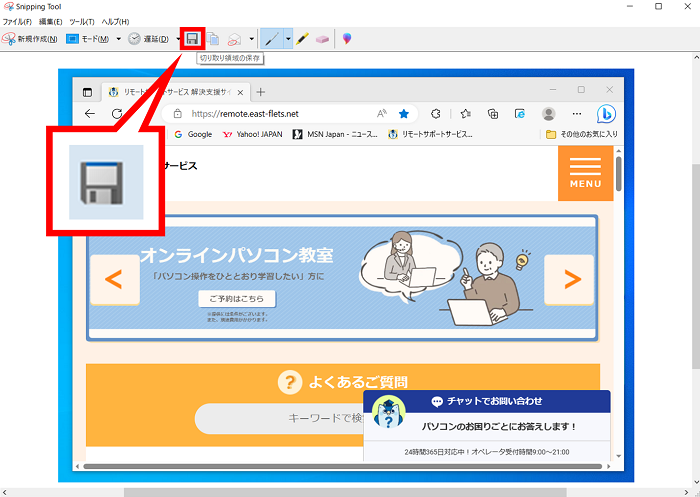Select the pink Eraser tool
This screenshot has width=700, height=497.
(x=322, y=39)
